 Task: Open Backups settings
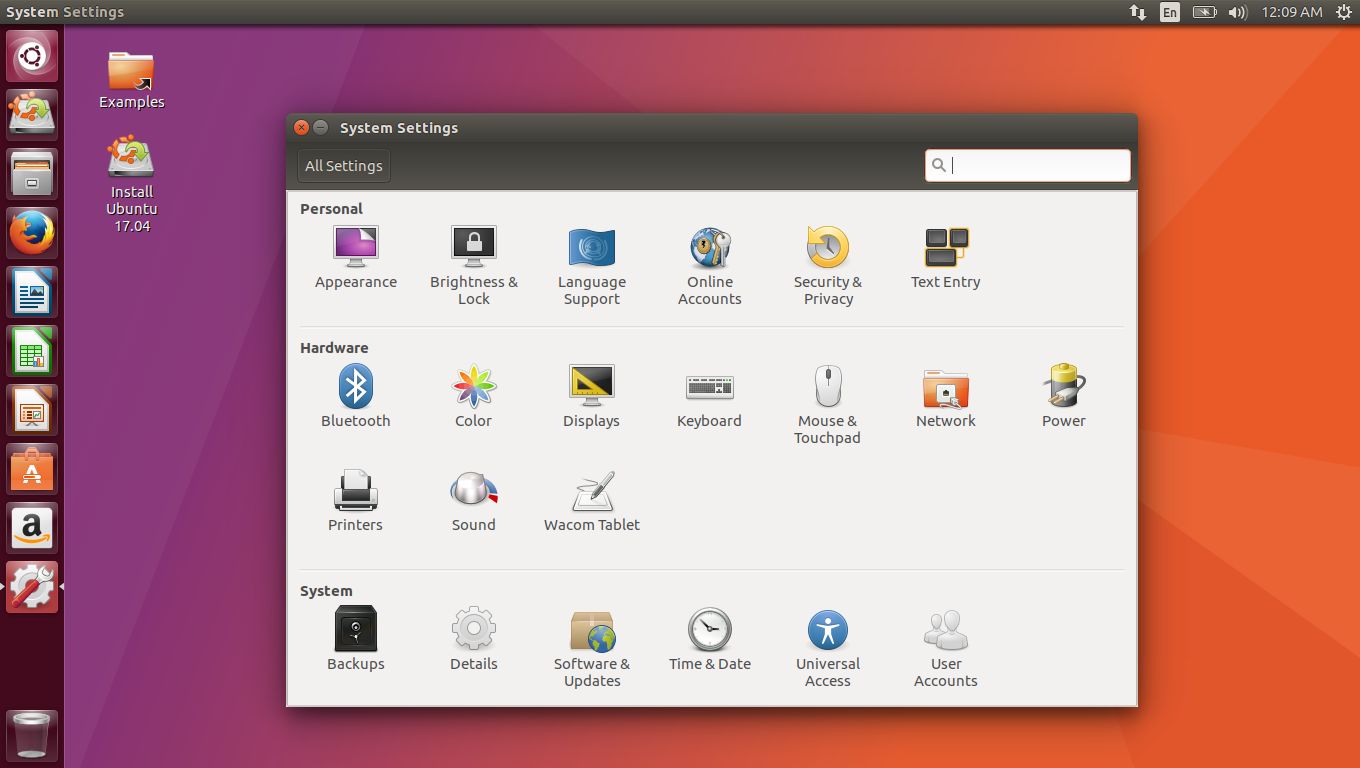[x=356, y=640]
